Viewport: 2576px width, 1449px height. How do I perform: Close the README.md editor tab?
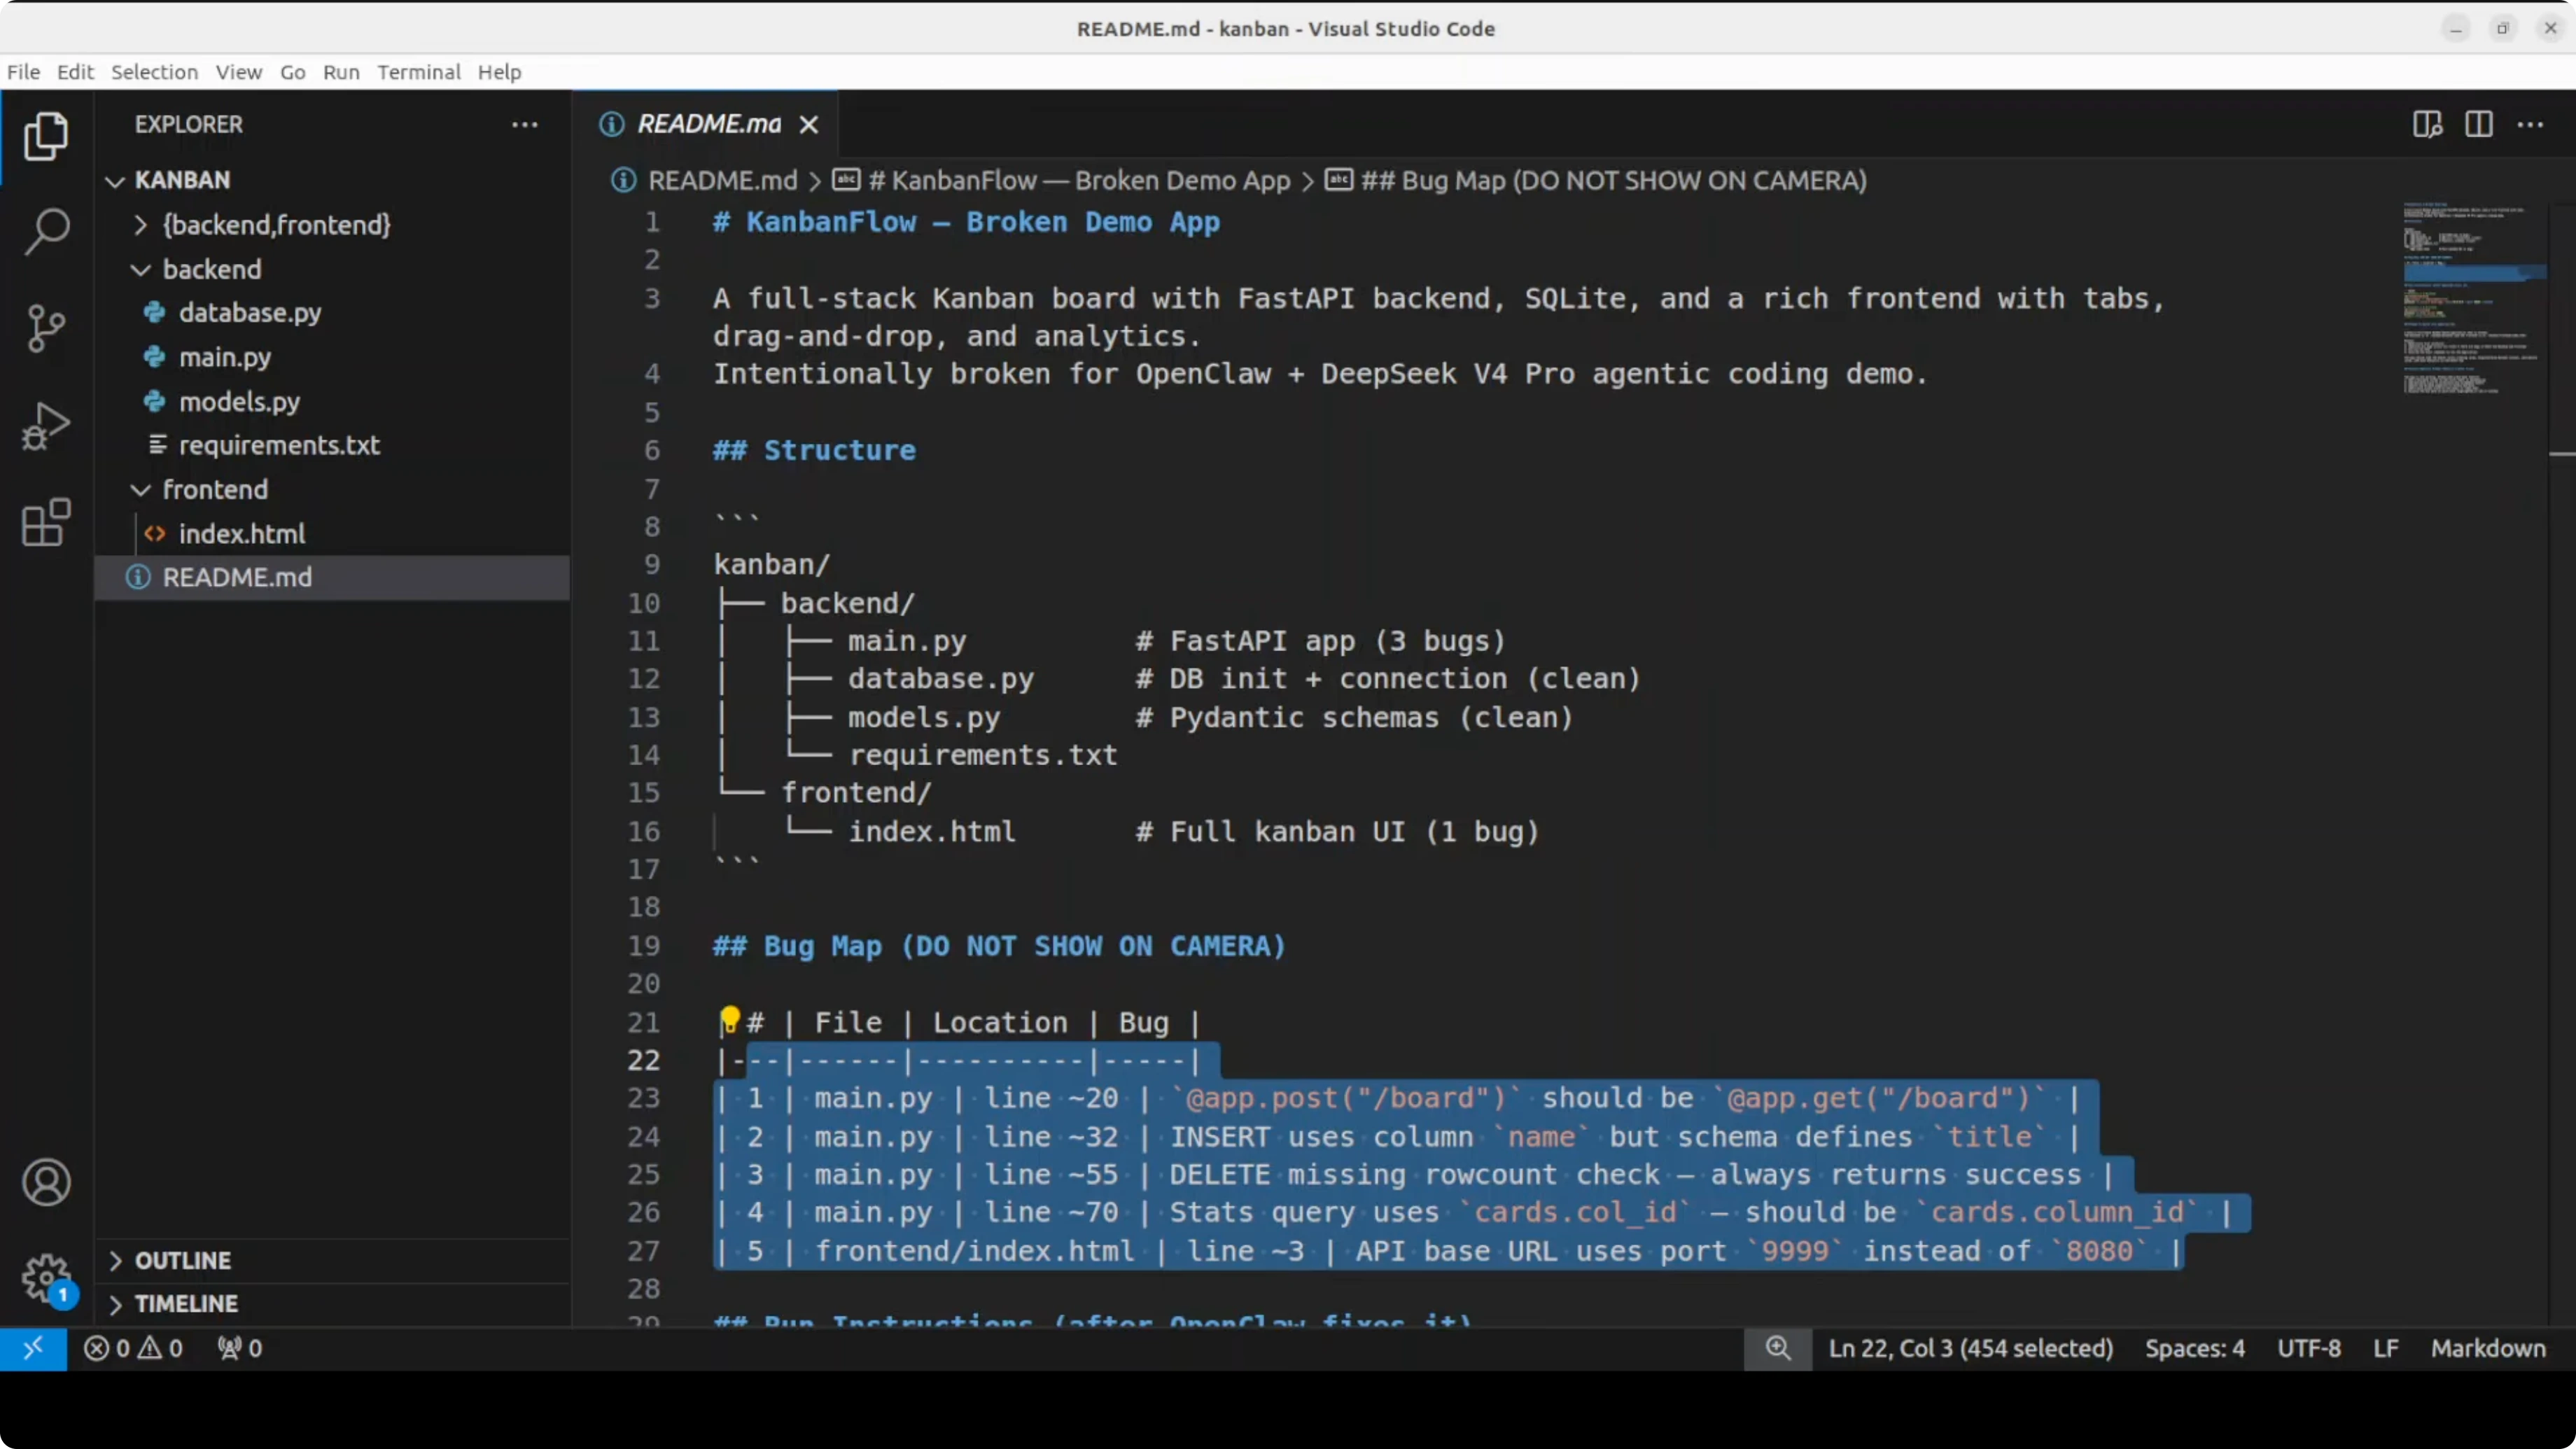pos(809,124)
